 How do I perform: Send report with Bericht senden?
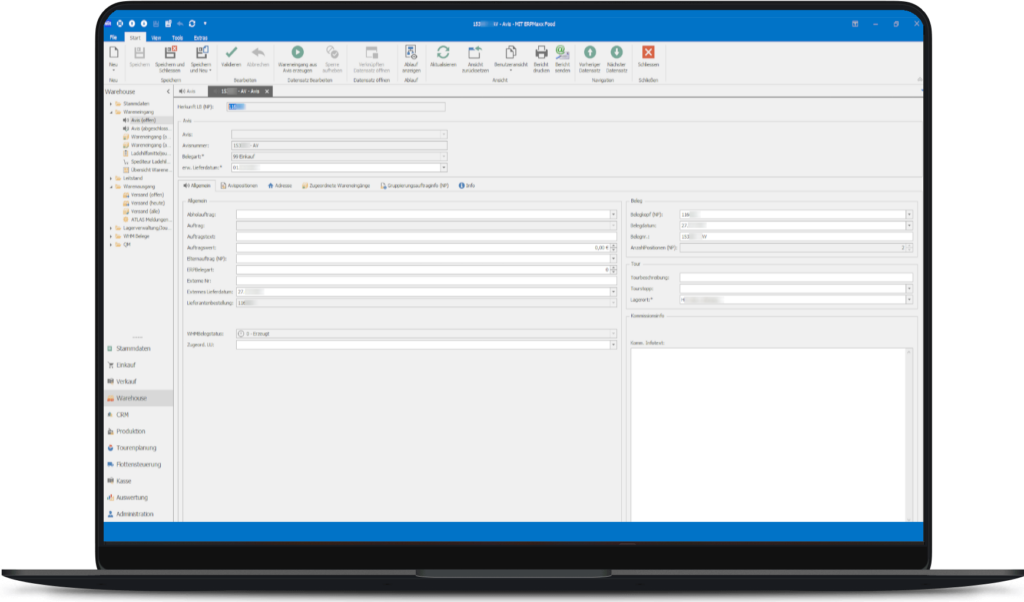point(563,52)
